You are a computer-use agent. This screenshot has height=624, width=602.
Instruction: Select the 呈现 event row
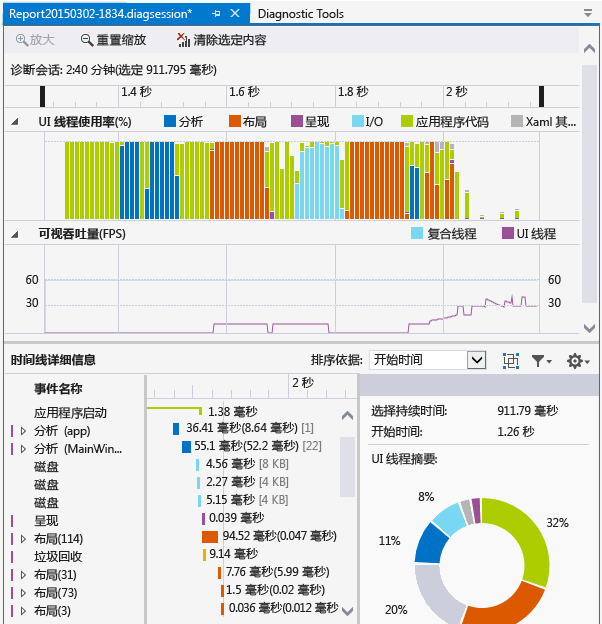coord(46,521)
